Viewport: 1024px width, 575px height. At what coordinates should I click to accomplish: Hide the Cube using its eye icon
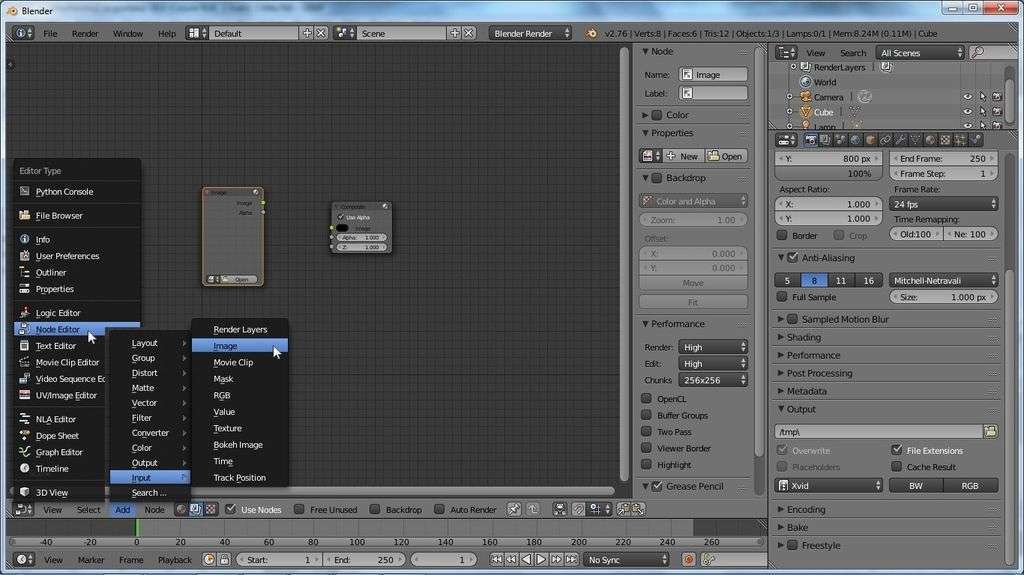click(x=967, y=112)
